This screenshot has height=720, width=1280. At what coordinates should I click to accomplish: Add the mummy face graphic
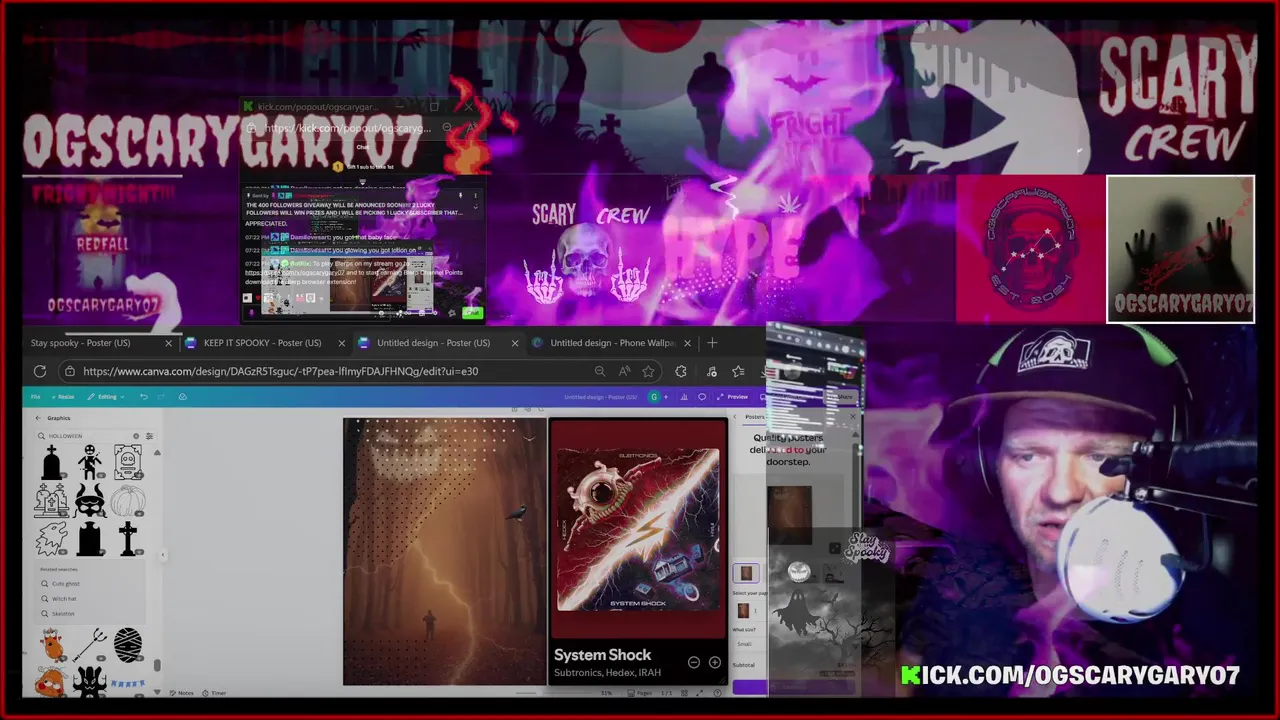(x=128, y=645)
